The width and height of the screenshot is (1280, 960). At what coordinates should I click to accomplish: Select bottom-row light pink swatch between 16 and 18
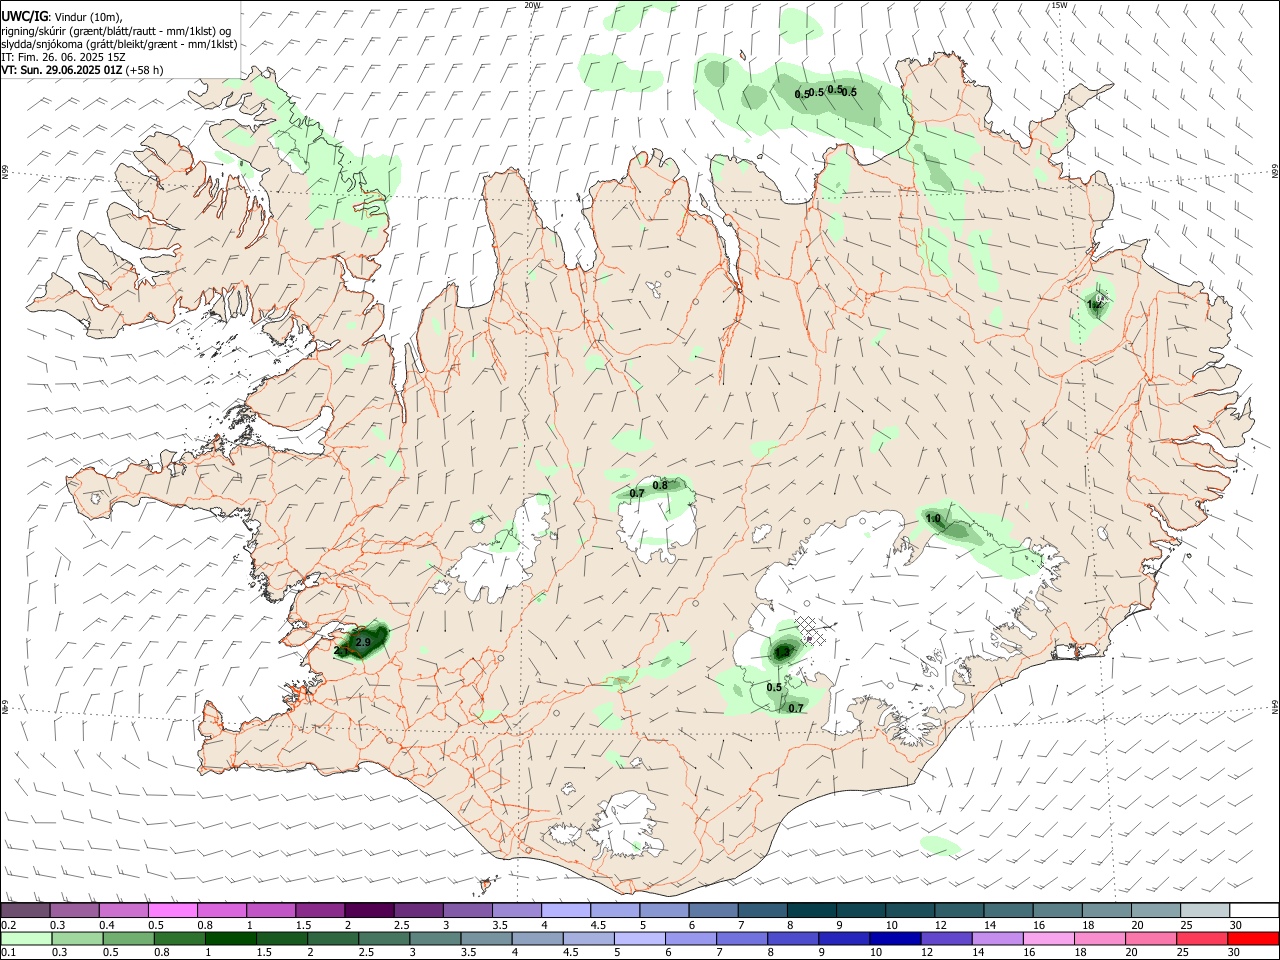click(1049, 938)
